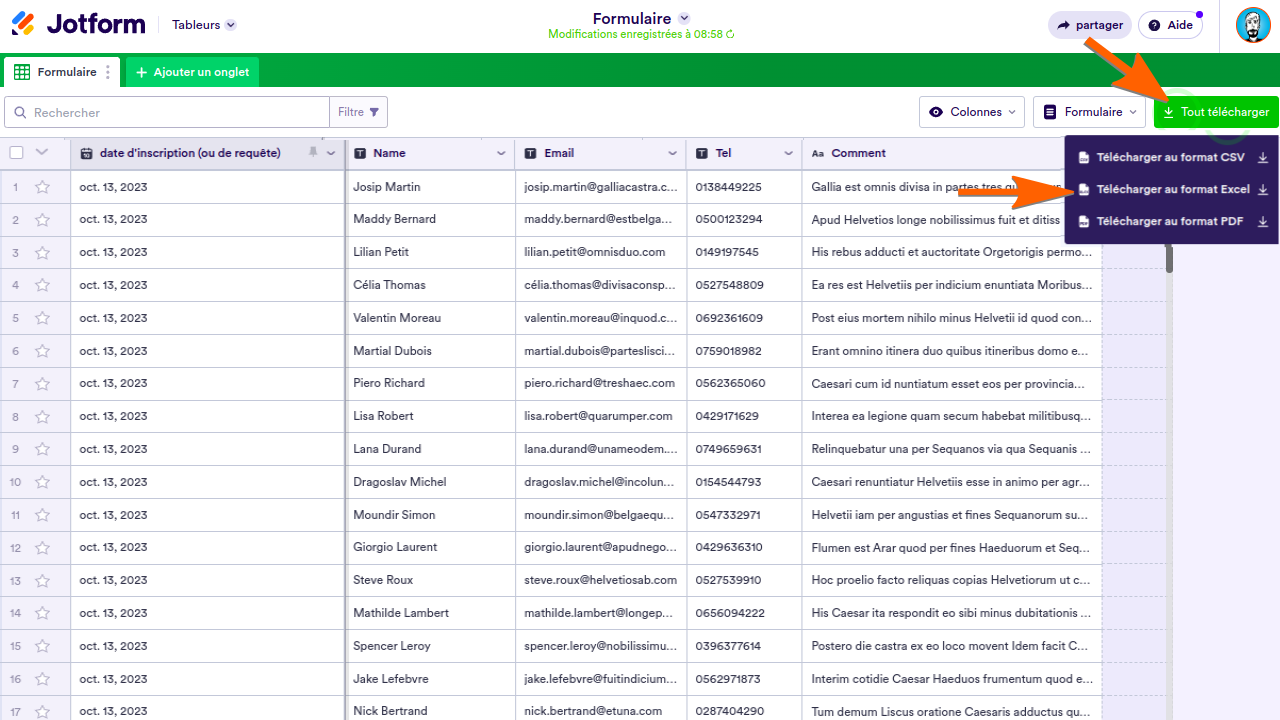1280x720 pixels.
Task: Open the Tableurs dropdown
Action: click(x=204, y=25)
